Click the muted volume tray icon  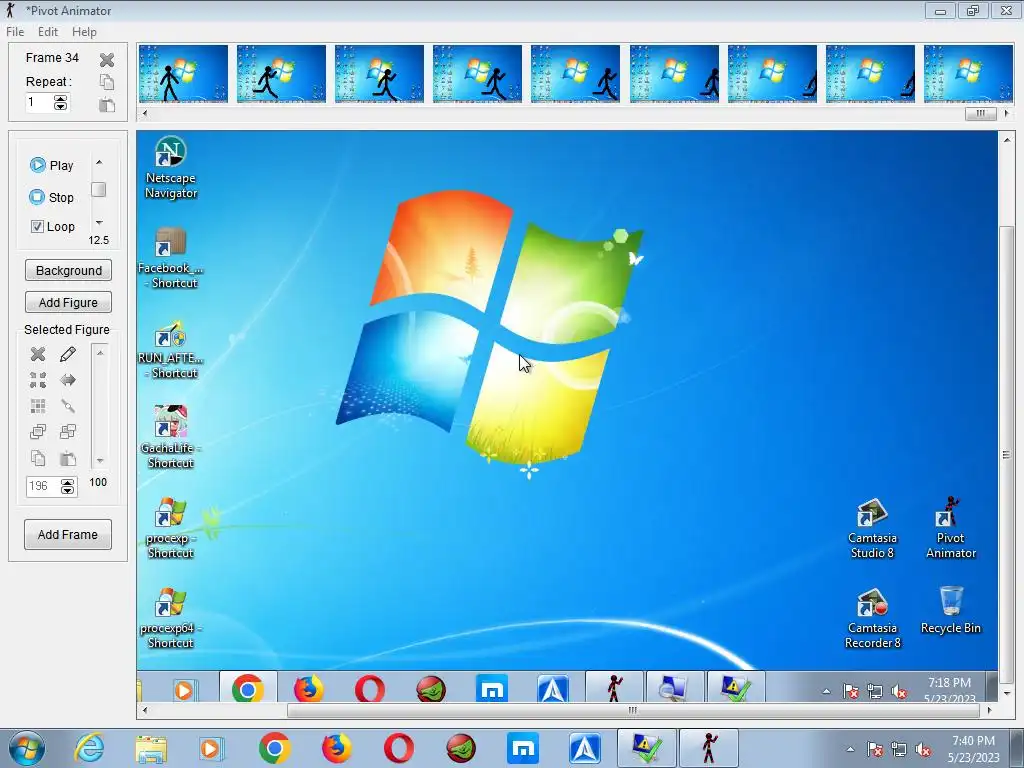923,750
